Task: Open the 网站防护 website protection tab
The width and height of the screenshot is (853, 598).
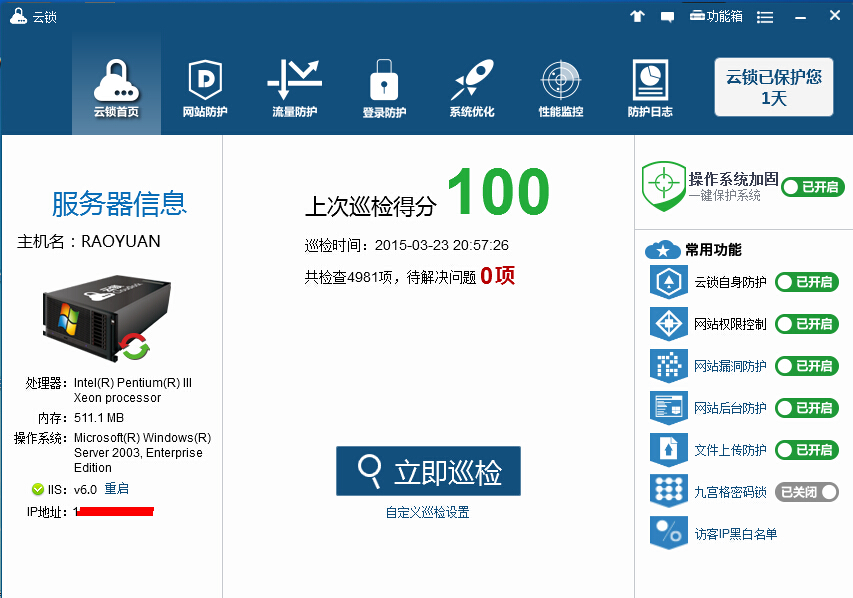Action: (x=205, y=89)
